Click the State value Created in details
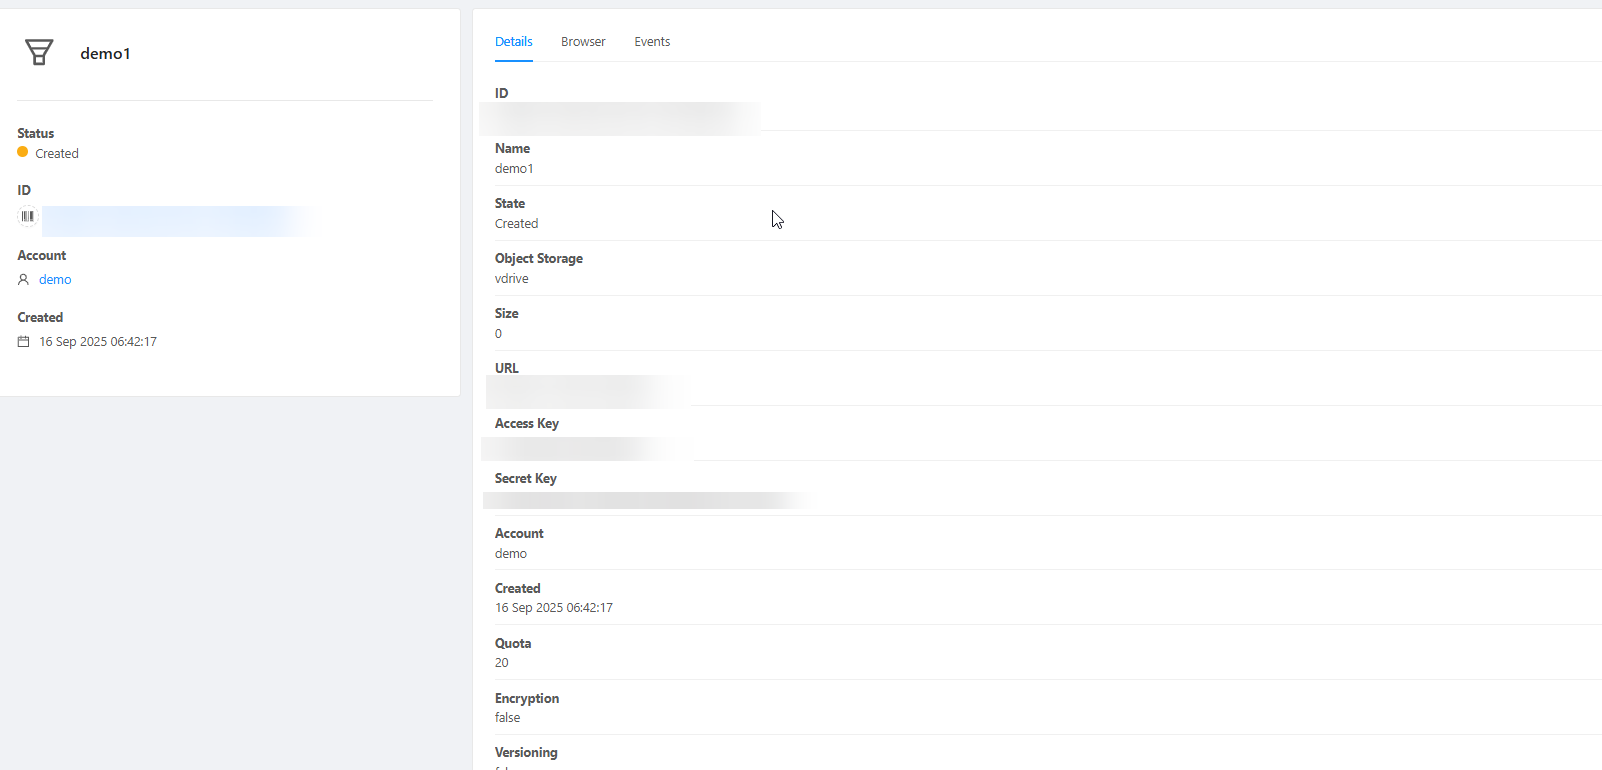The height and width of the screenshot is (770, 1602). click(516, 224)
